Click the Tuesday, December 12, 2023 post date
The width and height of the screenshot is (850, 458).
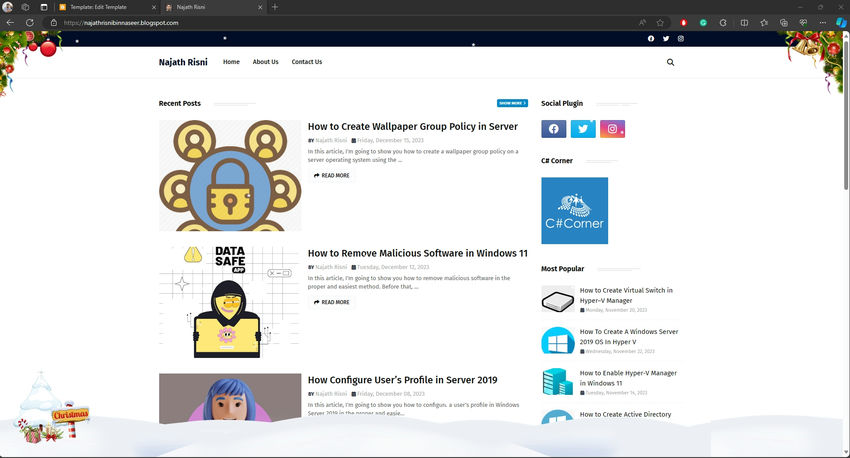pos(392,267)
